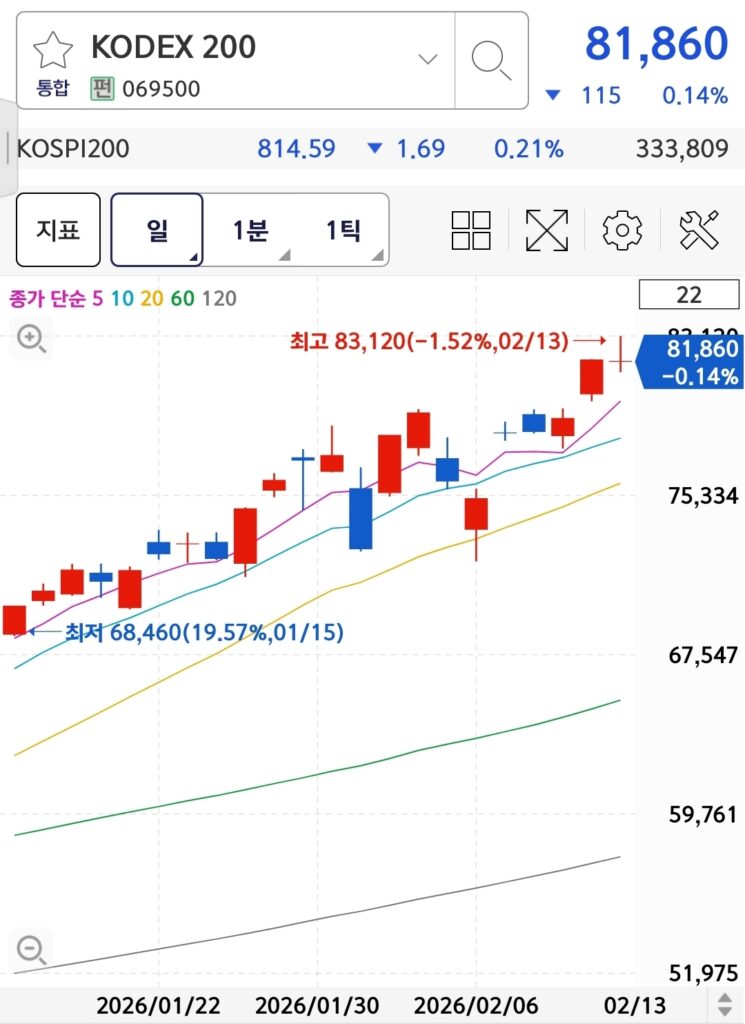Zoom in on the chart
Image resolution: width=745 pixels, height=1024 pixels.
[32, 339]
